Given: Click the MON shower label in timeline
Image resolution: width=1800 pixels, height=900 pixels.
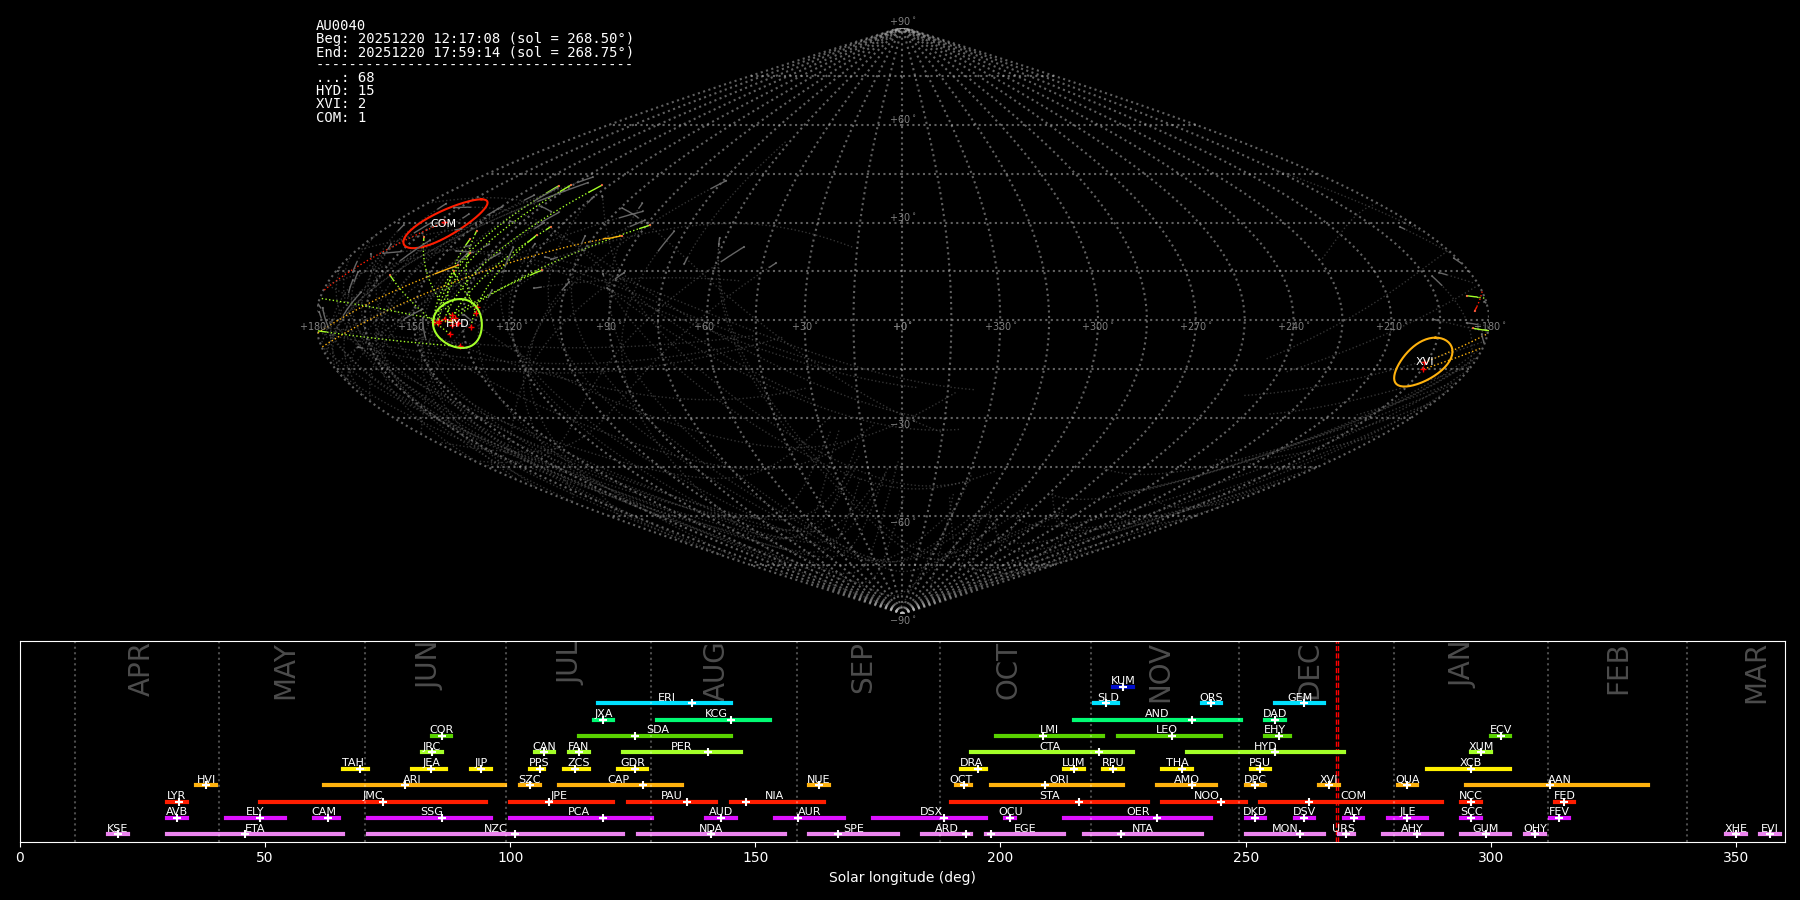Looking at the screenshot, I should coord(1285,829).
